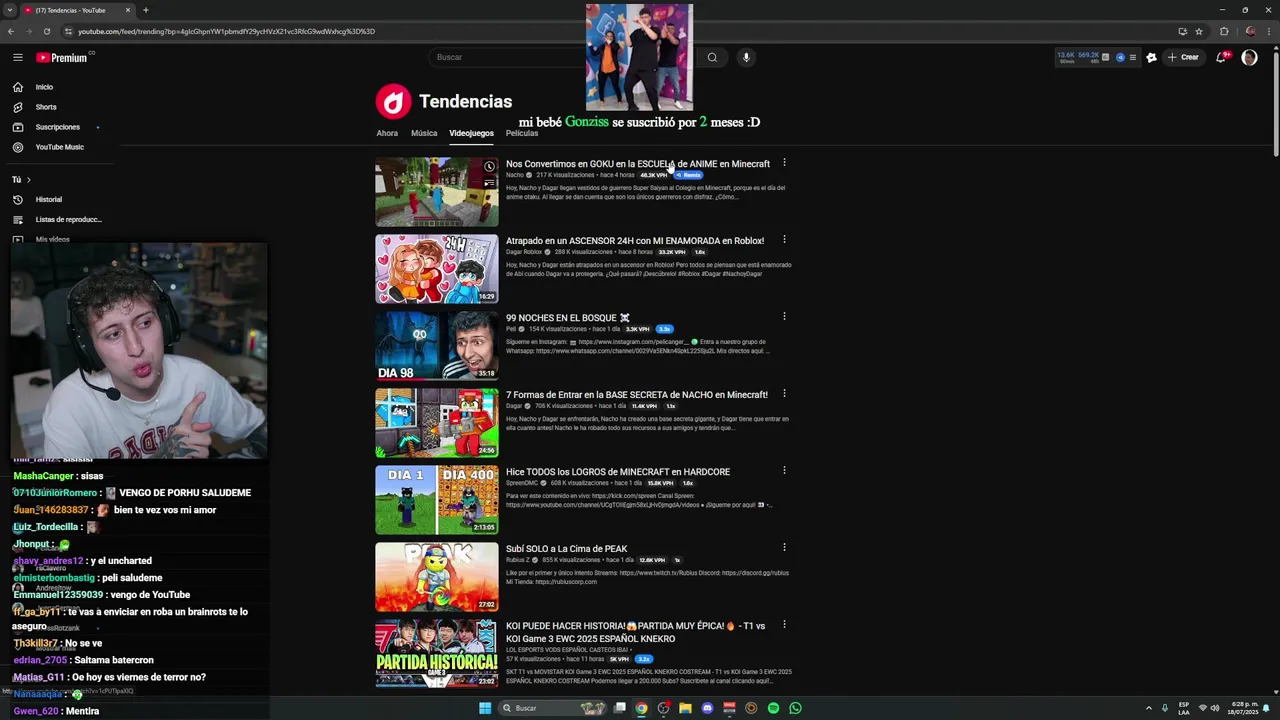
Task: Open title 'Hice TODOS los LOGROS DE MINECRAFT'
Action: click(618, 472)
